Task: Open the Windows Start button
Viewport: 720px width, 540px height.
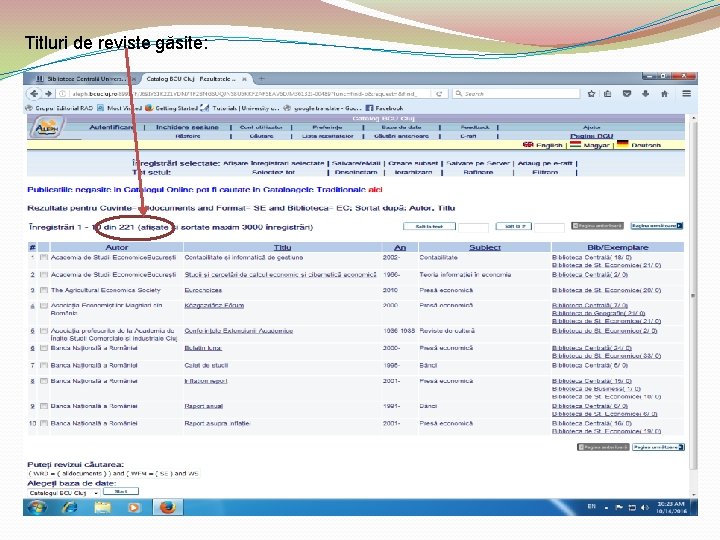Action: click(x=36, y=507)
